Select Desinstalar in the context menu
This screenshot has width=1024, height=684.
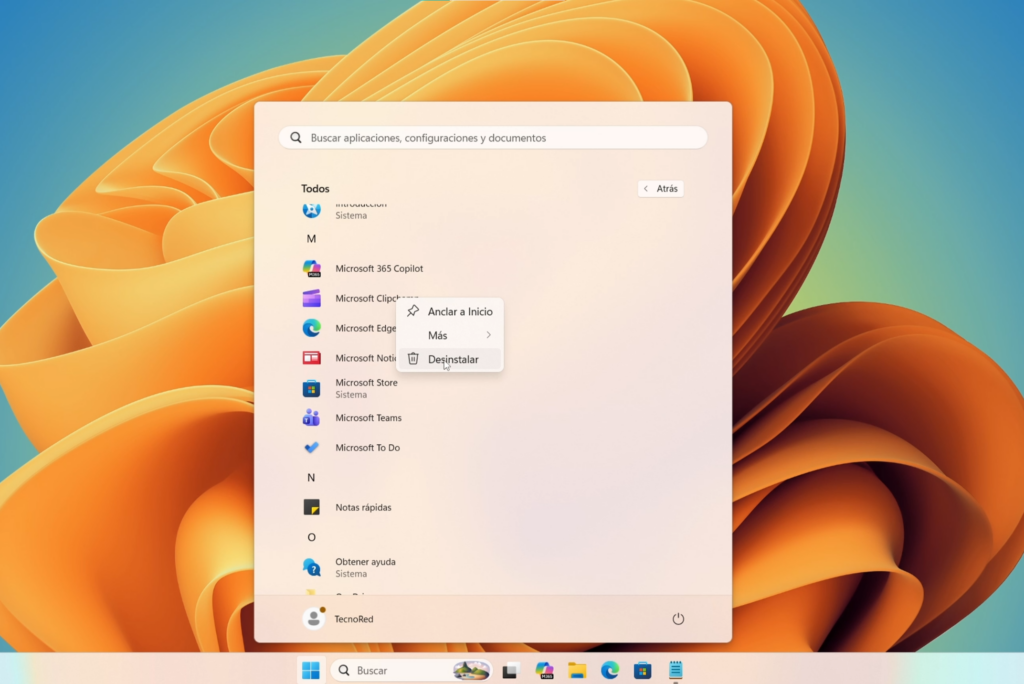455,359
